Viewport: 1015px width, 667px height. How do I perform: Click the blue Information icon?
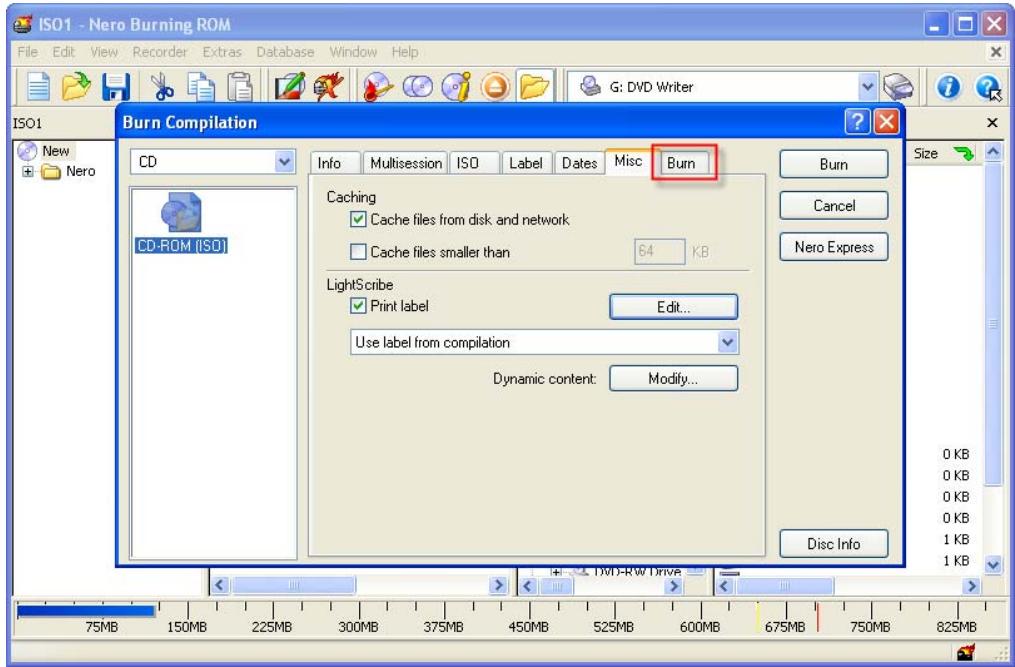click(948, 87)
